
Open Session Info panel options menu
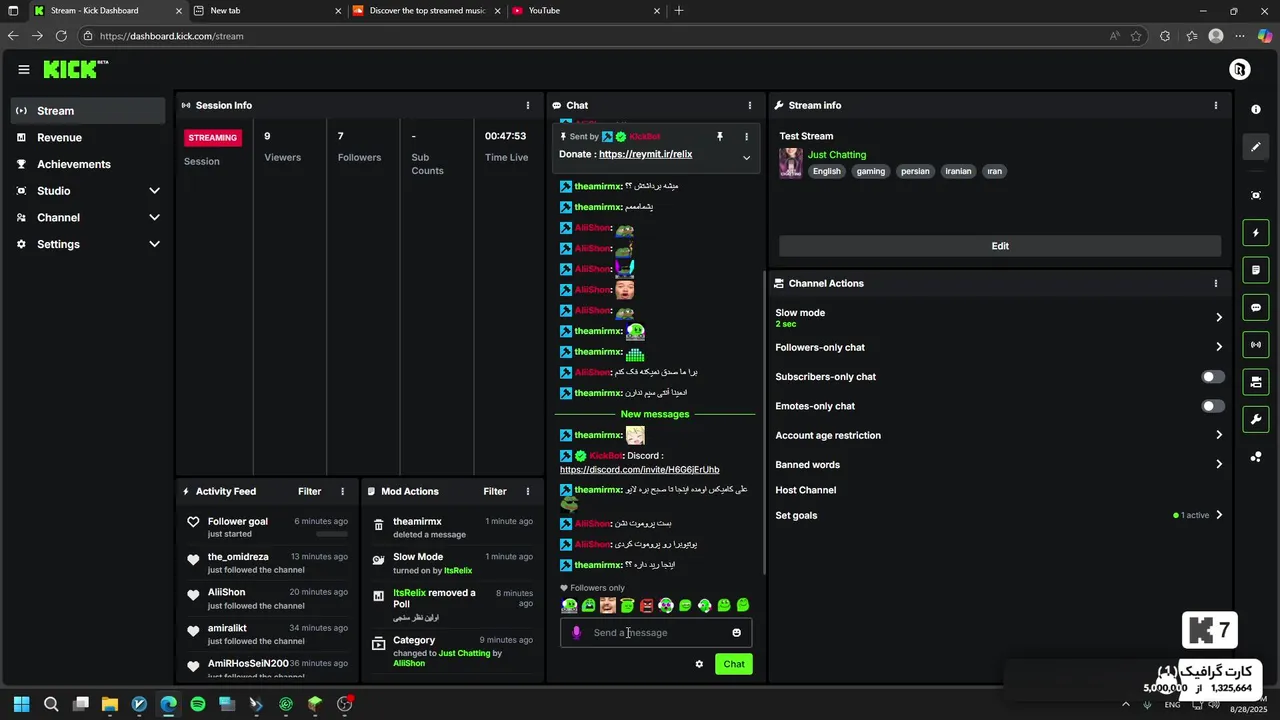528,105
